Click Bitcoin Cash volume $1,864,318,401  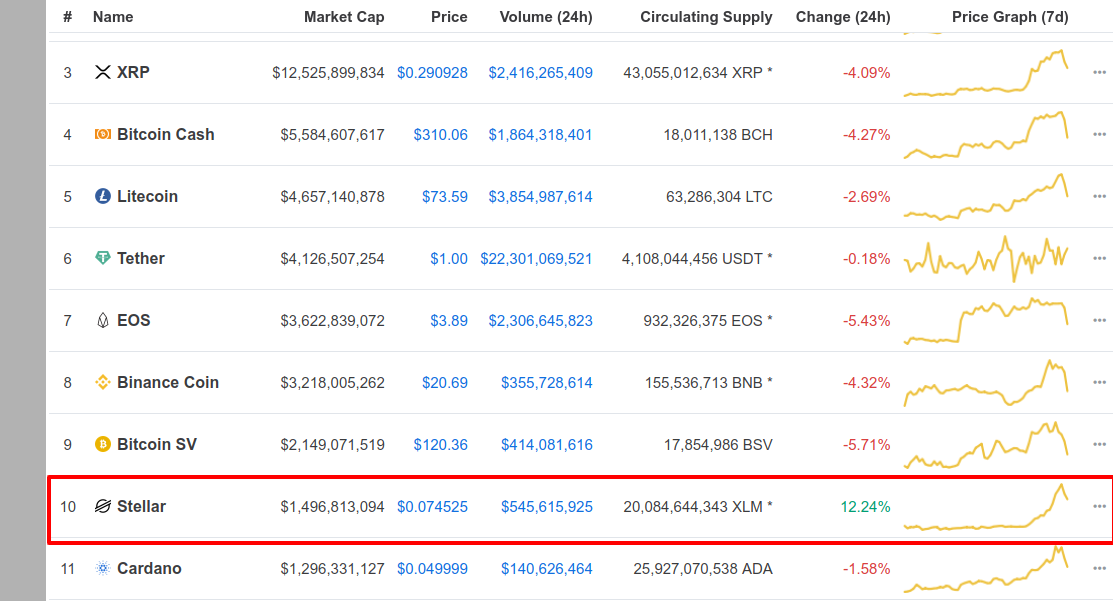point(540,135)
